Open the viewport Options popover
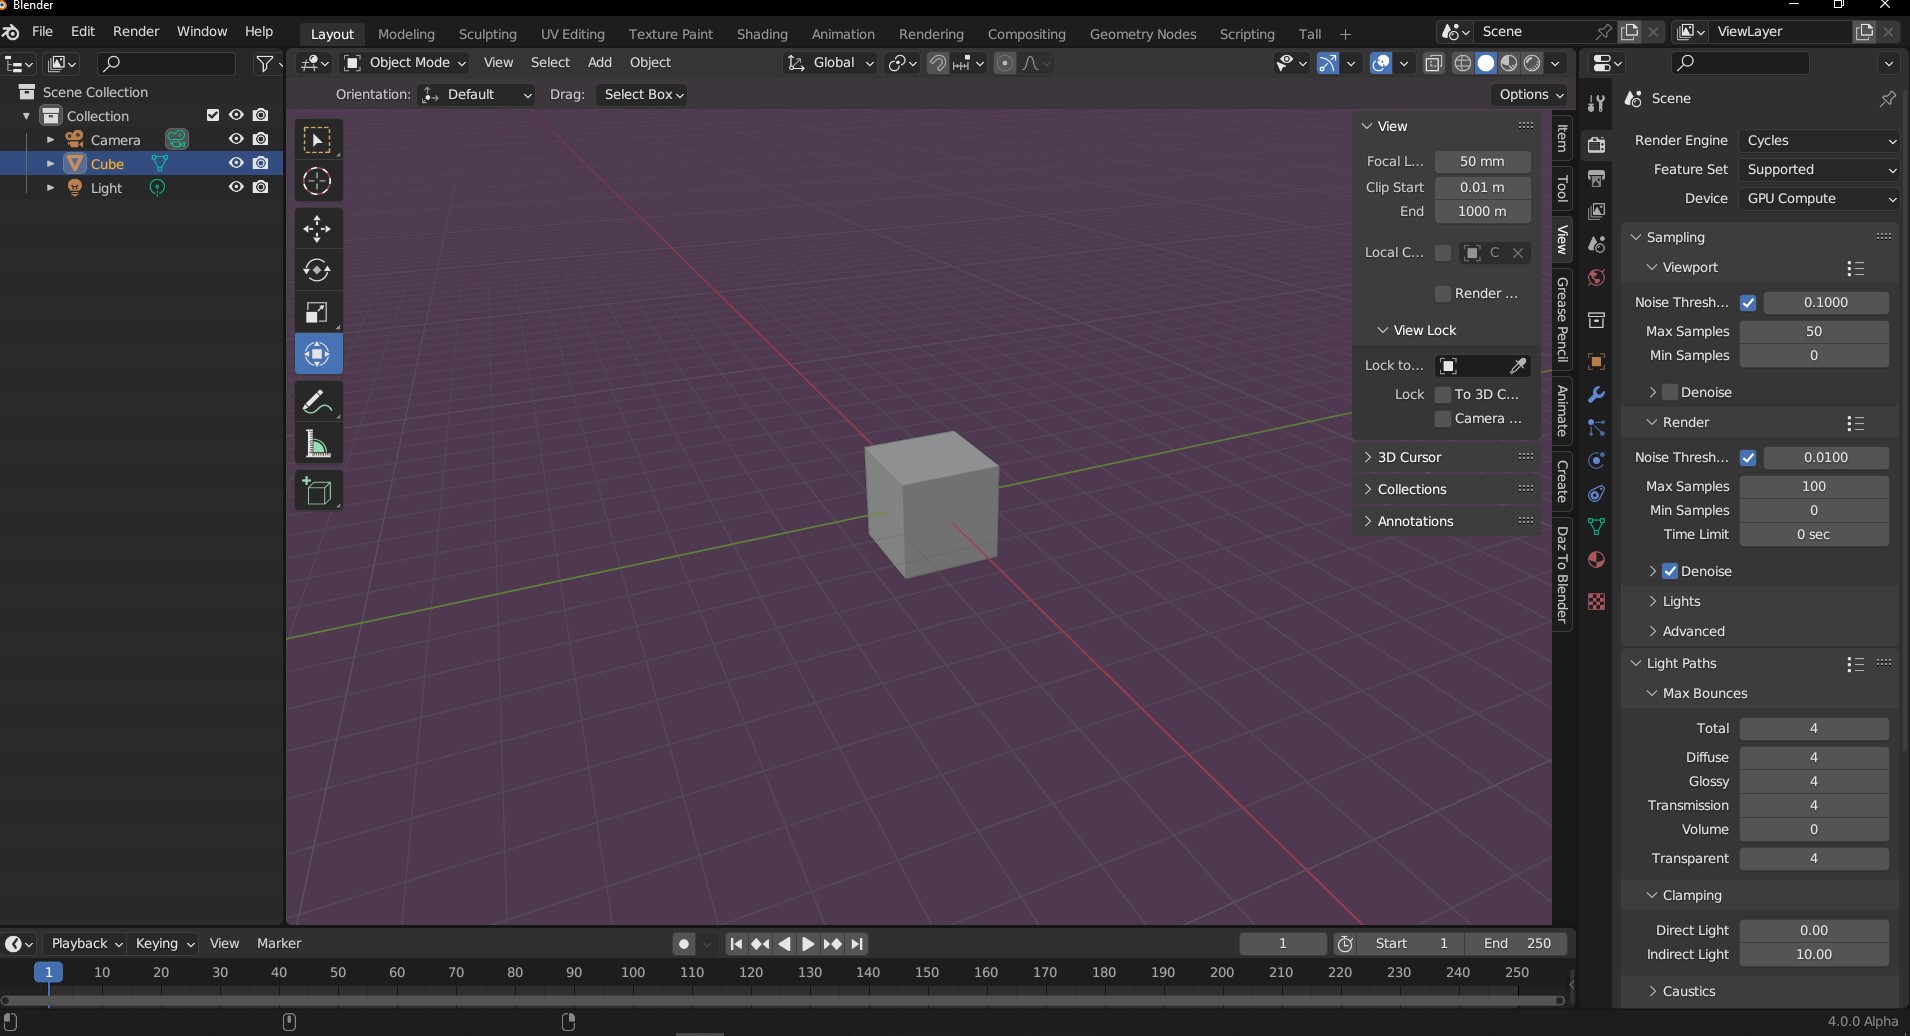This screenshot has width=1910, height=1036. tap(1531, 94)
